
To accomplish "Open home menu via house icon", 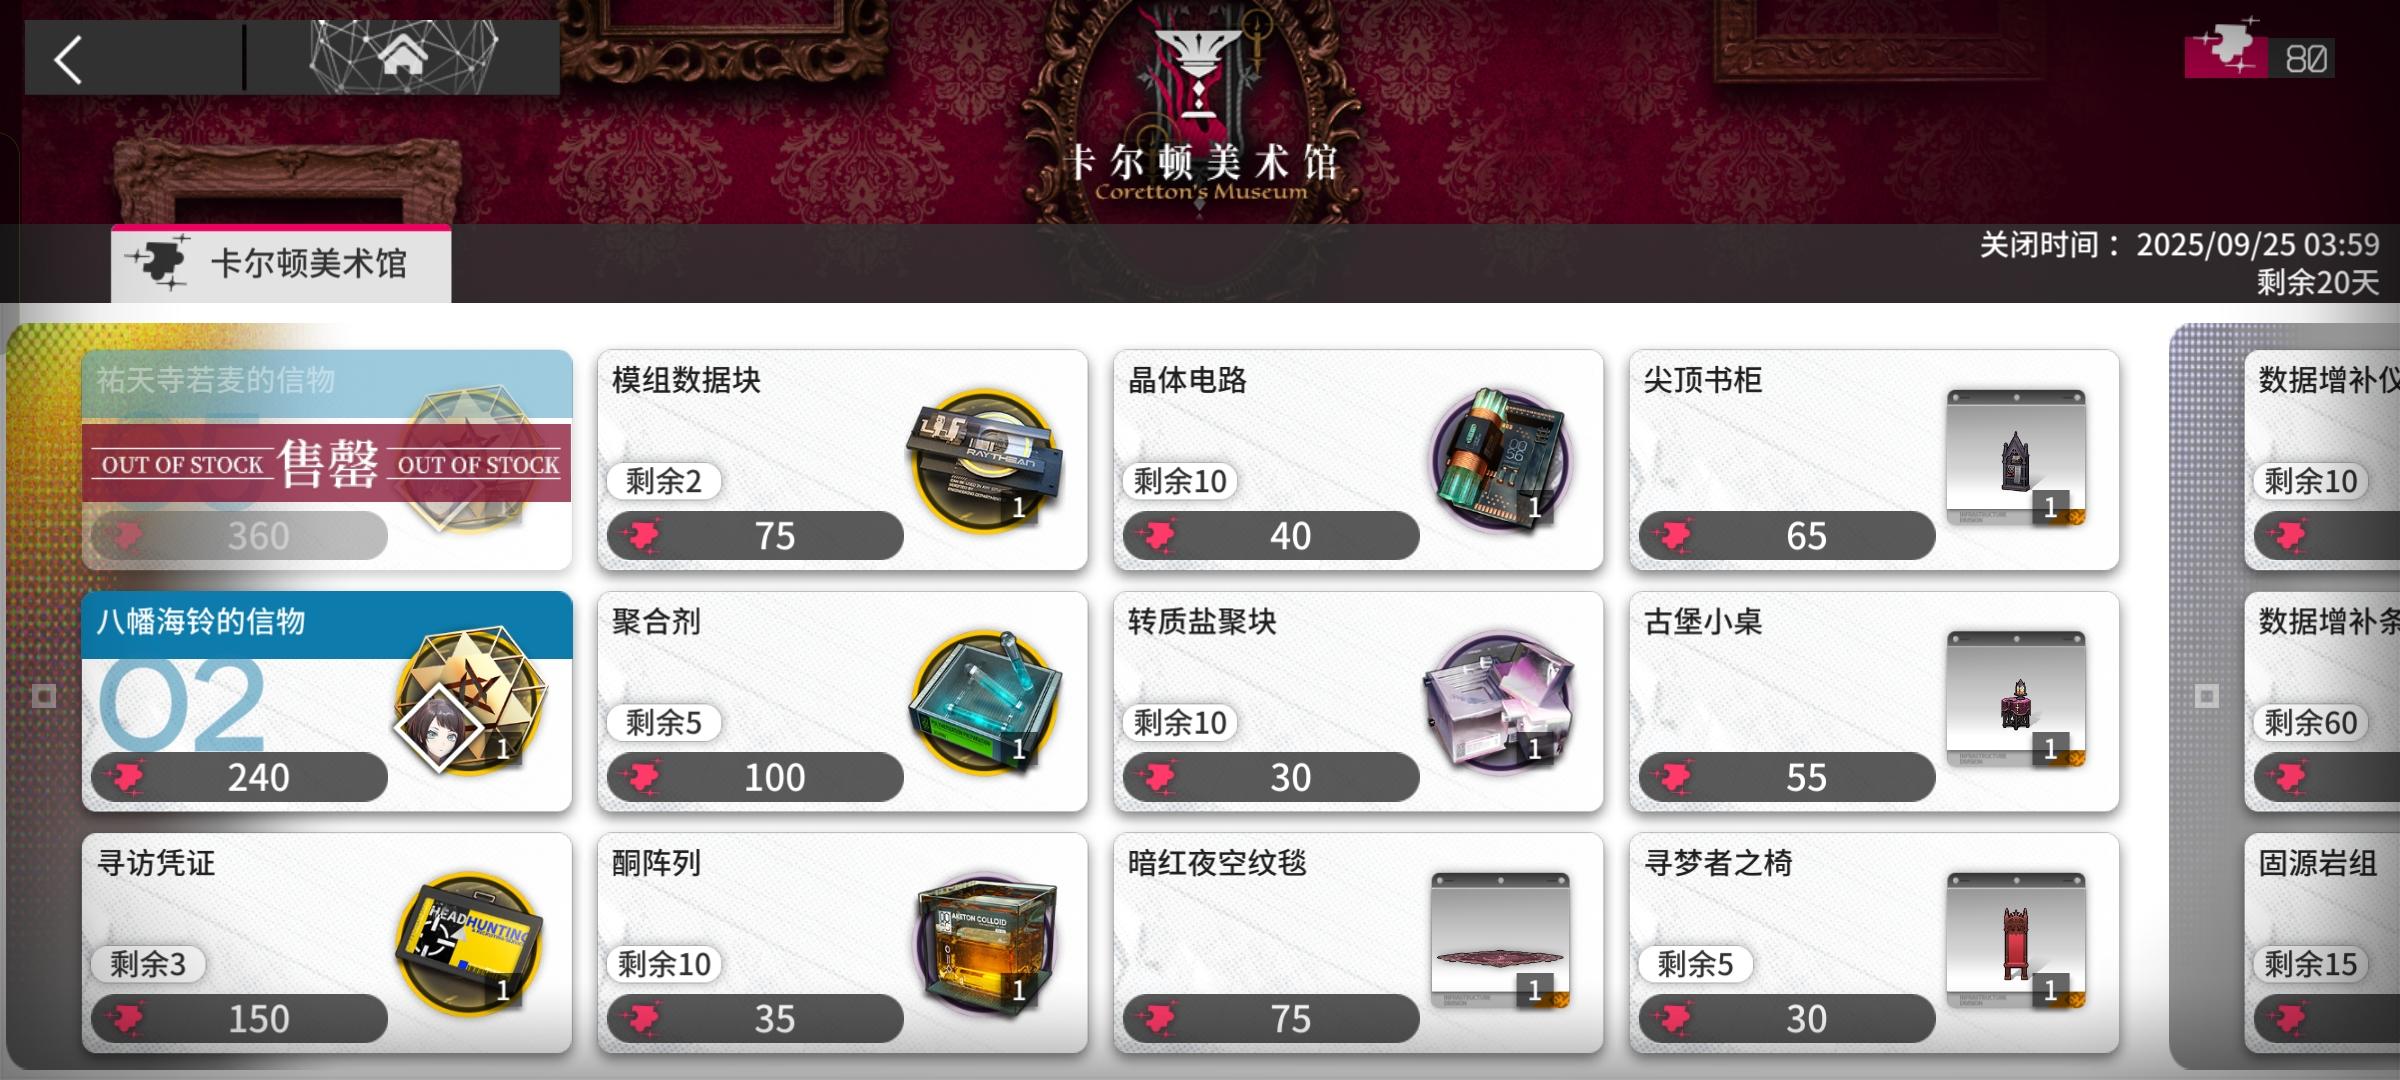I will pos(403,57).
